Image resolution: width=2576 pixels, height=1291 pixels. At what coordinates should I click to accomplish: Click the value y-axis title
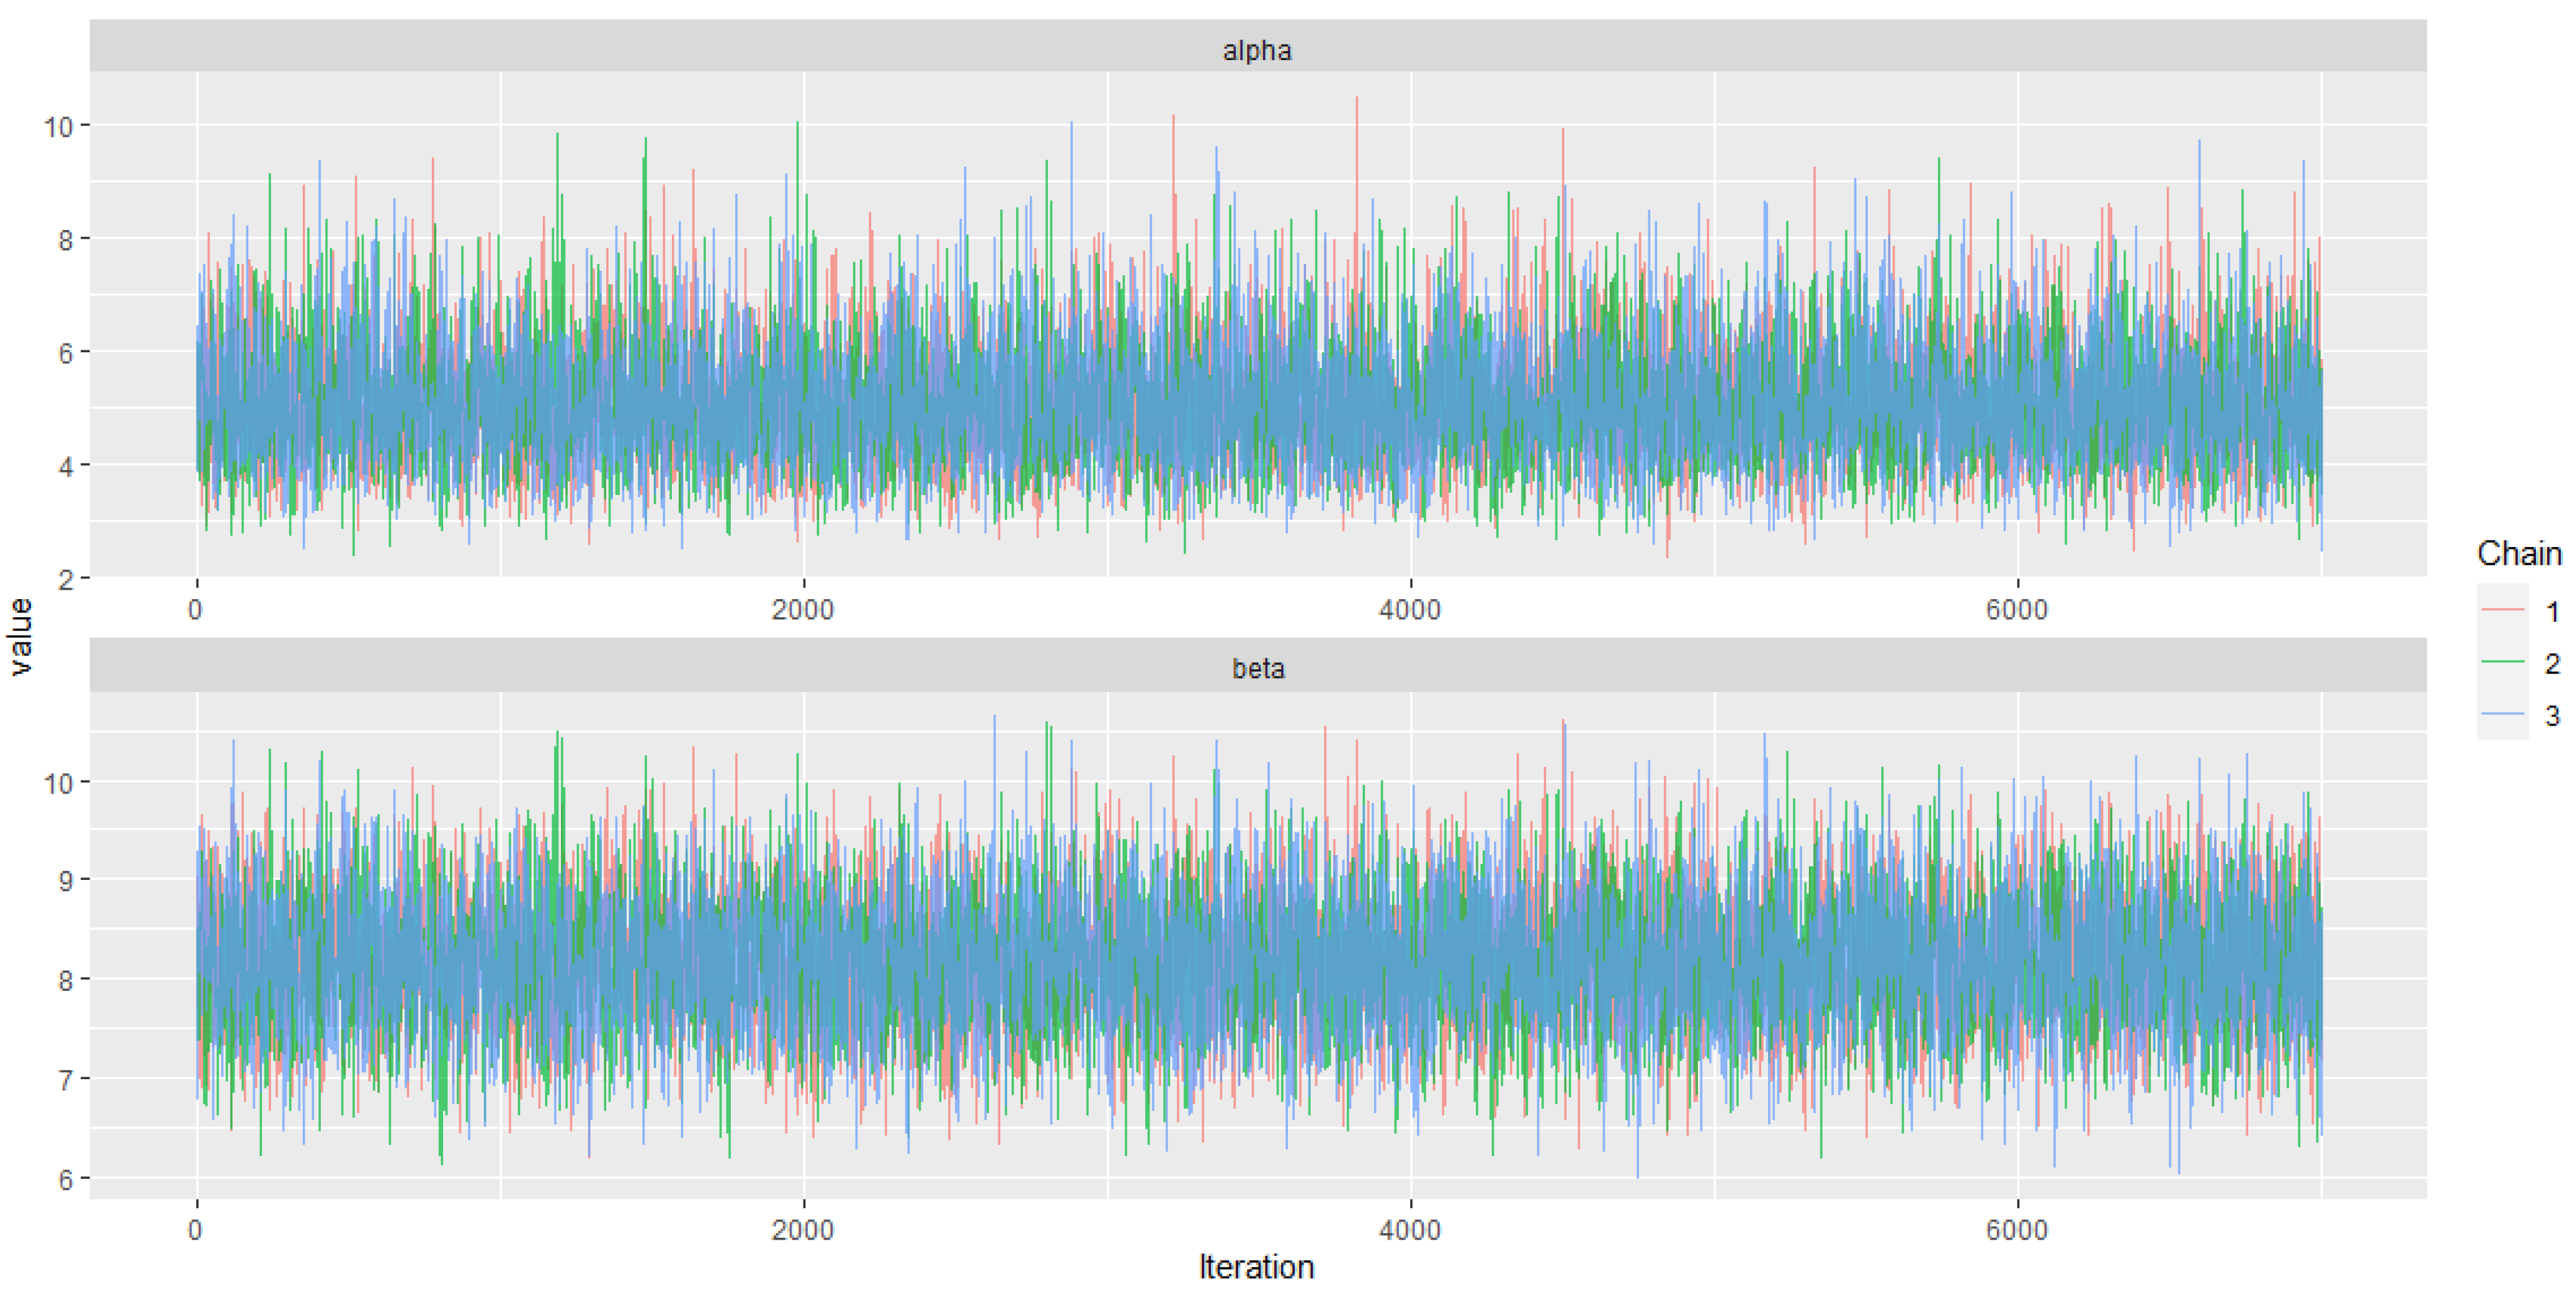point(20,637)
